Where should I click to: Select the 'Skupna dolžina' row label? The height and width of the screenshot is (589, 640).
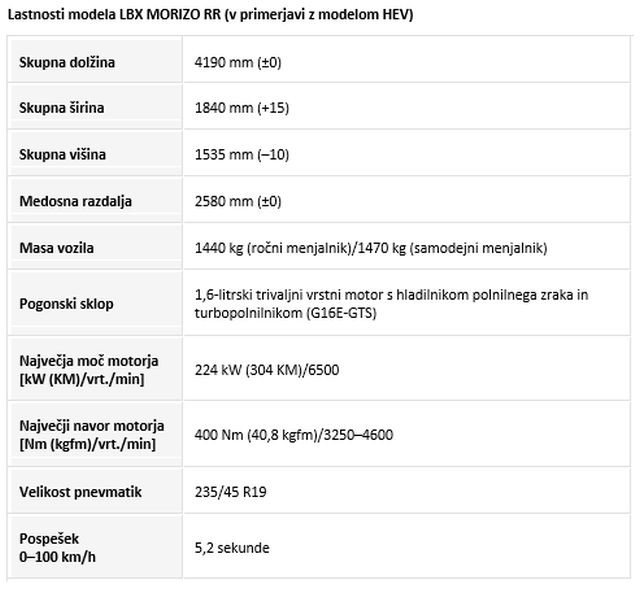coord(67,62)
